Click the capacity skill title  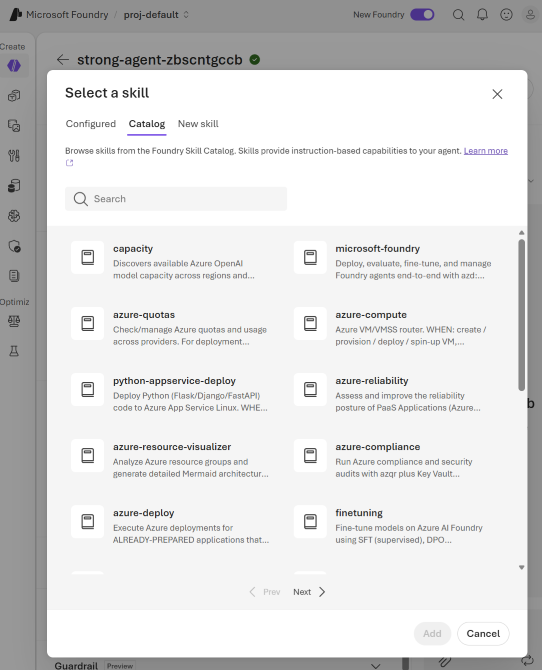tap(133, 249)
